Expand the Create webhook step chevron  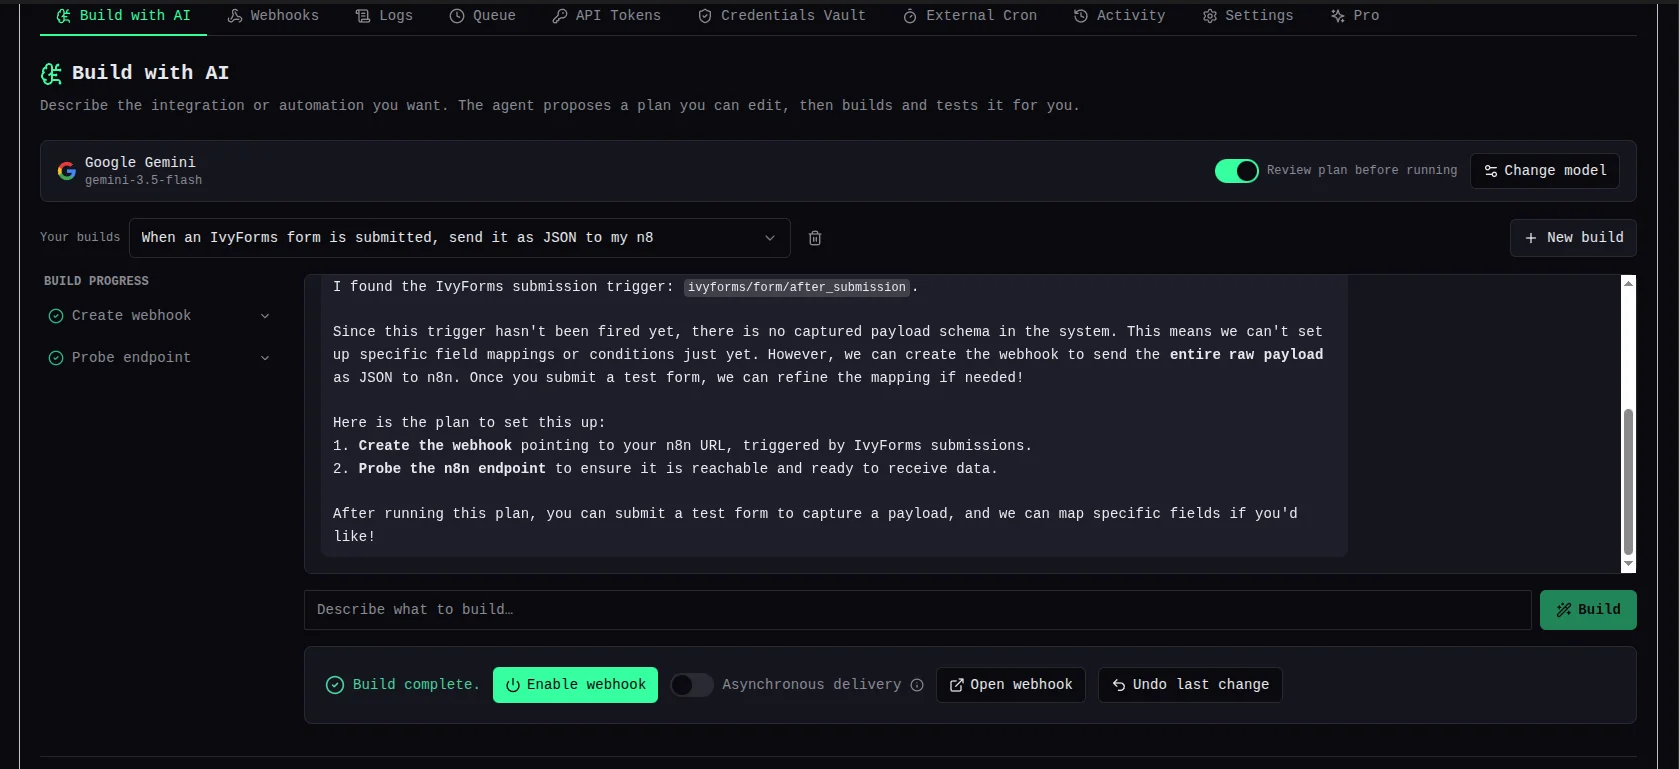pyautogui.click(x=265, y=316)
